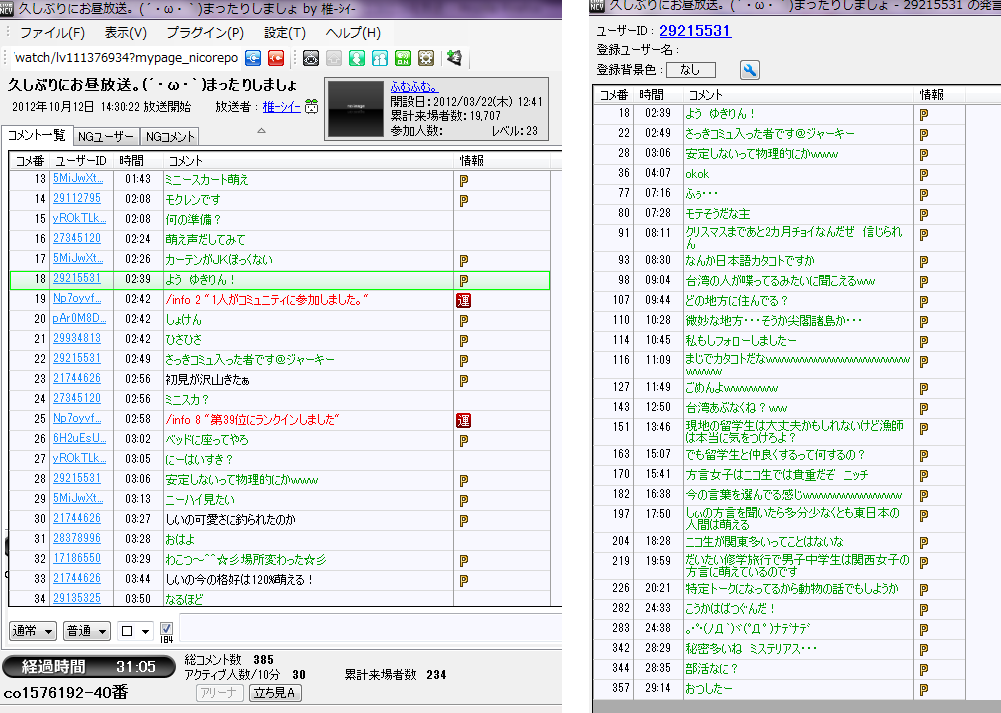Collapse broadcast info using small triangle arrow
1001x713 pixels.
click(x=261, y=131)
